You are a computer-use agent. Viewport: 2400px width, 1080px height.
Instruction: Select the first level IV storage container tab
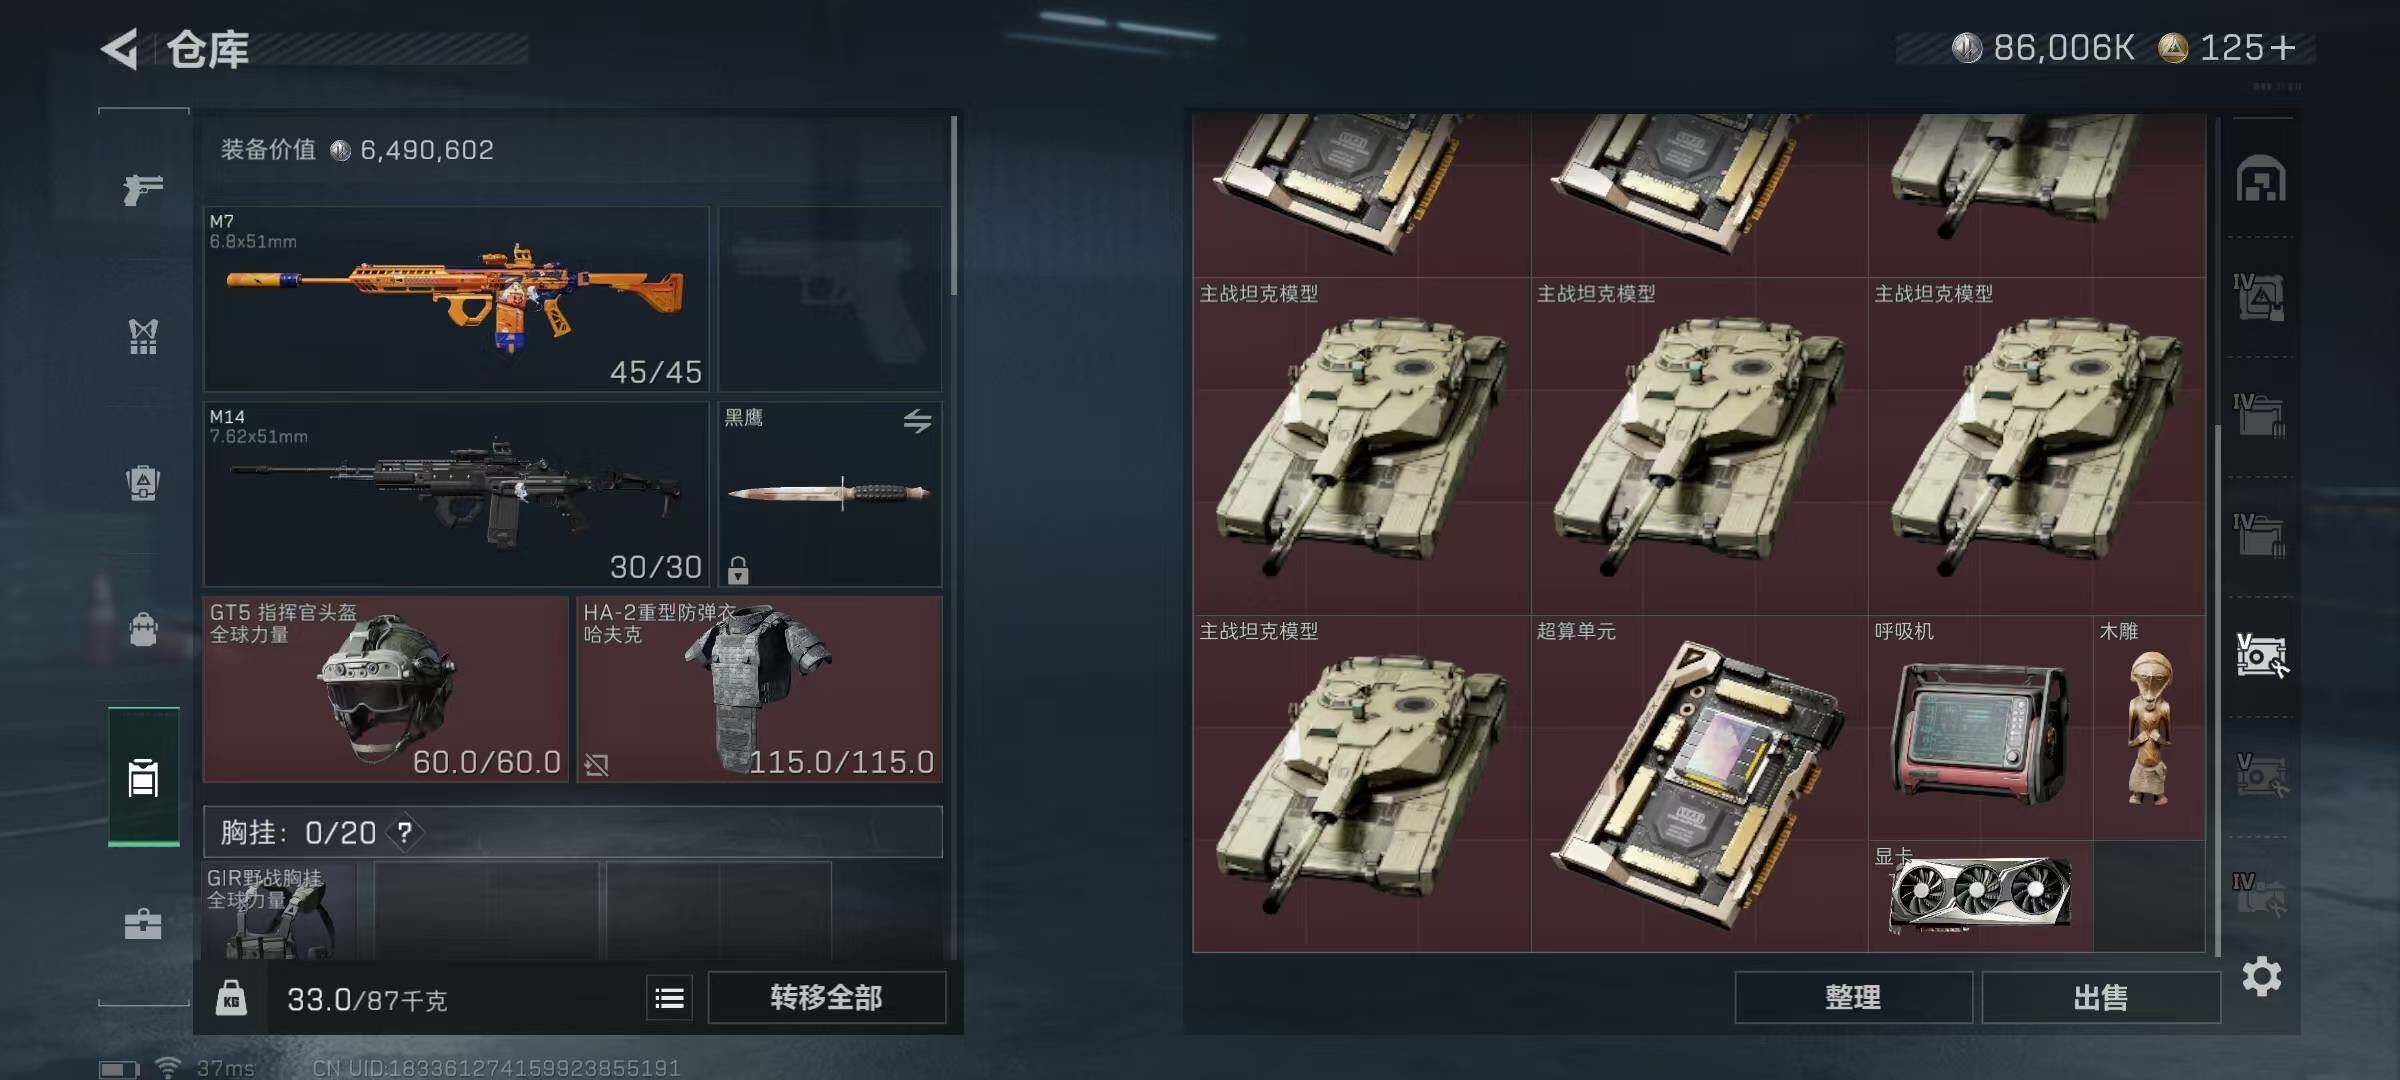pyautogui.click(x=2260, y=296)
